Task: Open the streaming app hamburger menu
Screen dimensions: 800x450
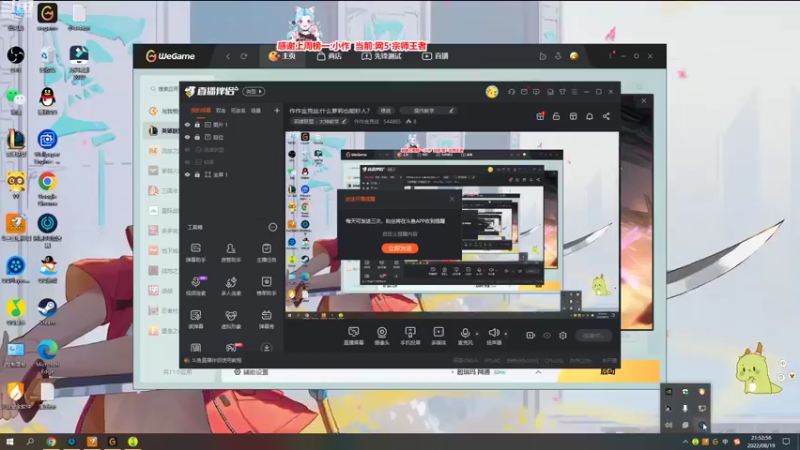Action: [x=574, y=92]
